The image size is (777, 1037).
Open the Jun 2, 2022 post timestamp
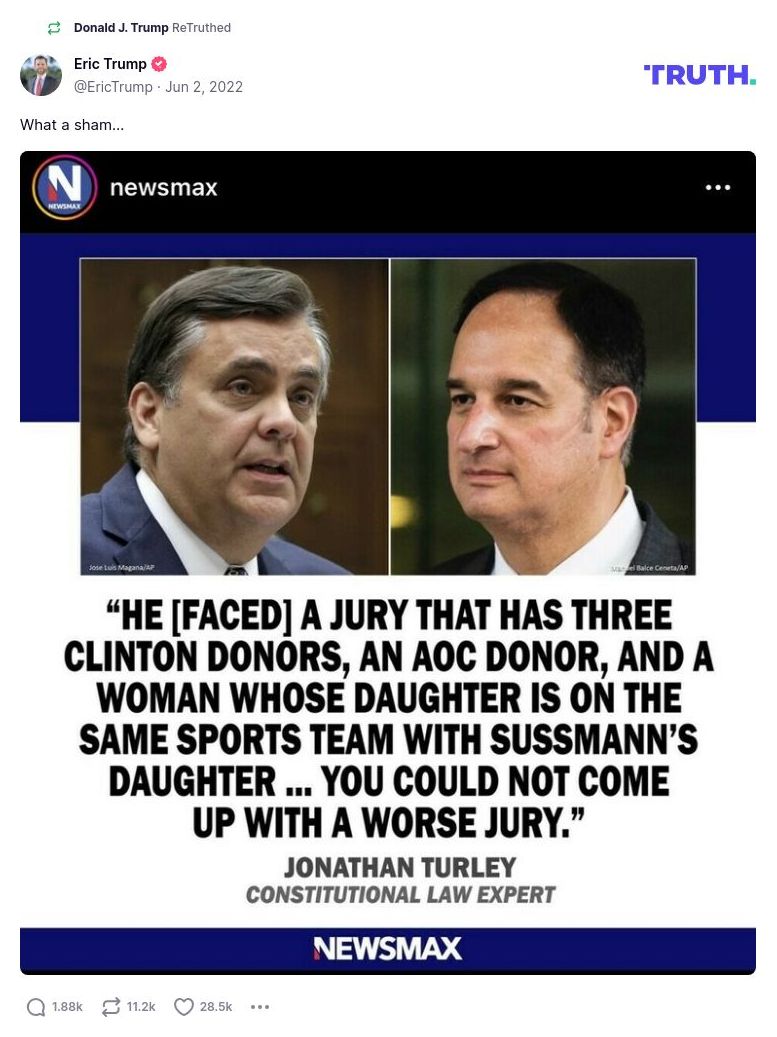coord(204,87)
